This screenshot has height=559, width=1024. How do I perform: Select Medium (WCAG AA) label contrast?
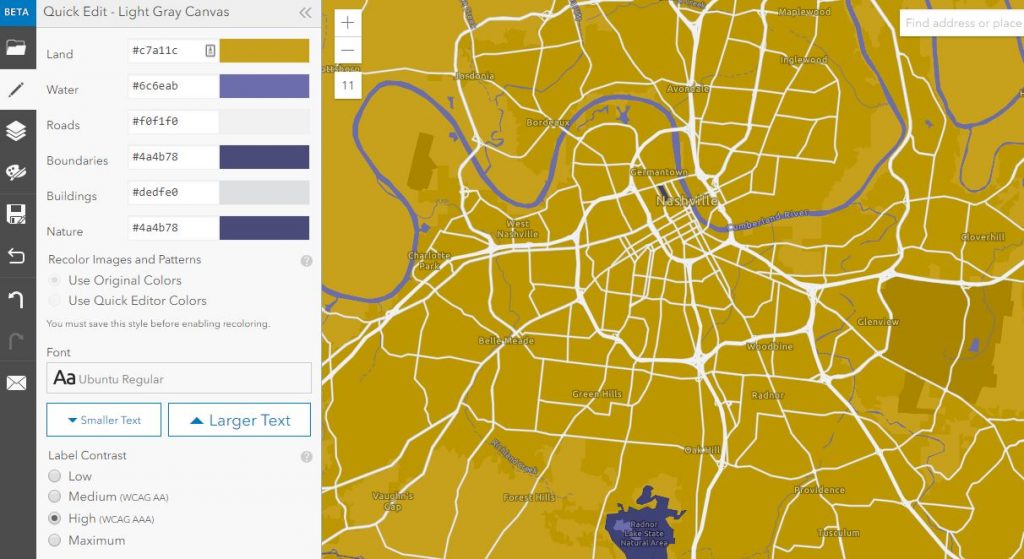pyautogui.click(x=55, y=497)
